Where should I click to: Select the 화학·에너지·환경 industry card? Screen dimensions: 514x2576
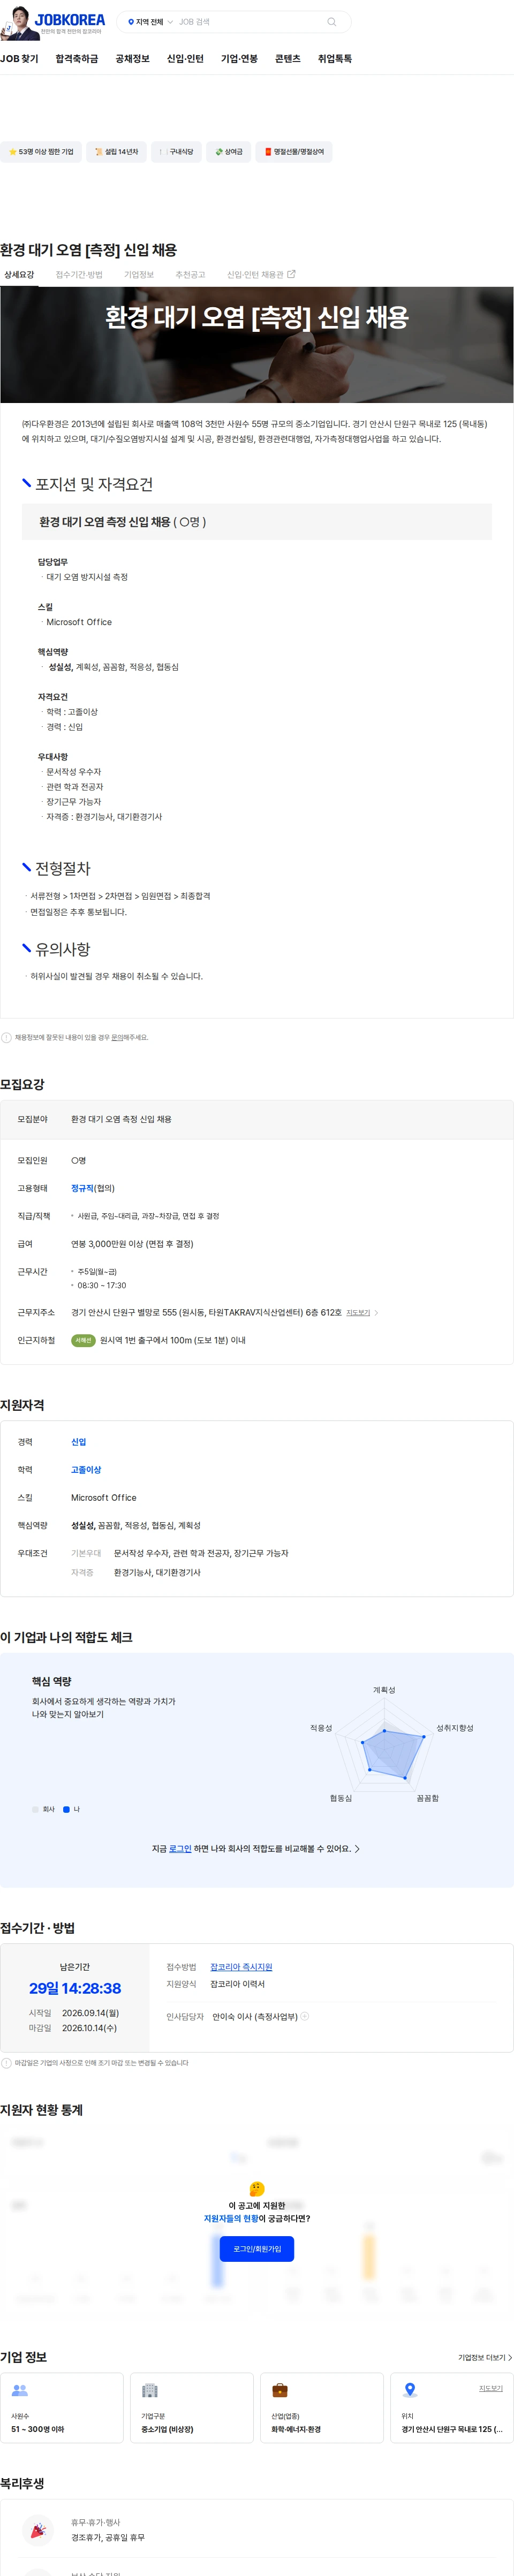[x=322, y=2407]
